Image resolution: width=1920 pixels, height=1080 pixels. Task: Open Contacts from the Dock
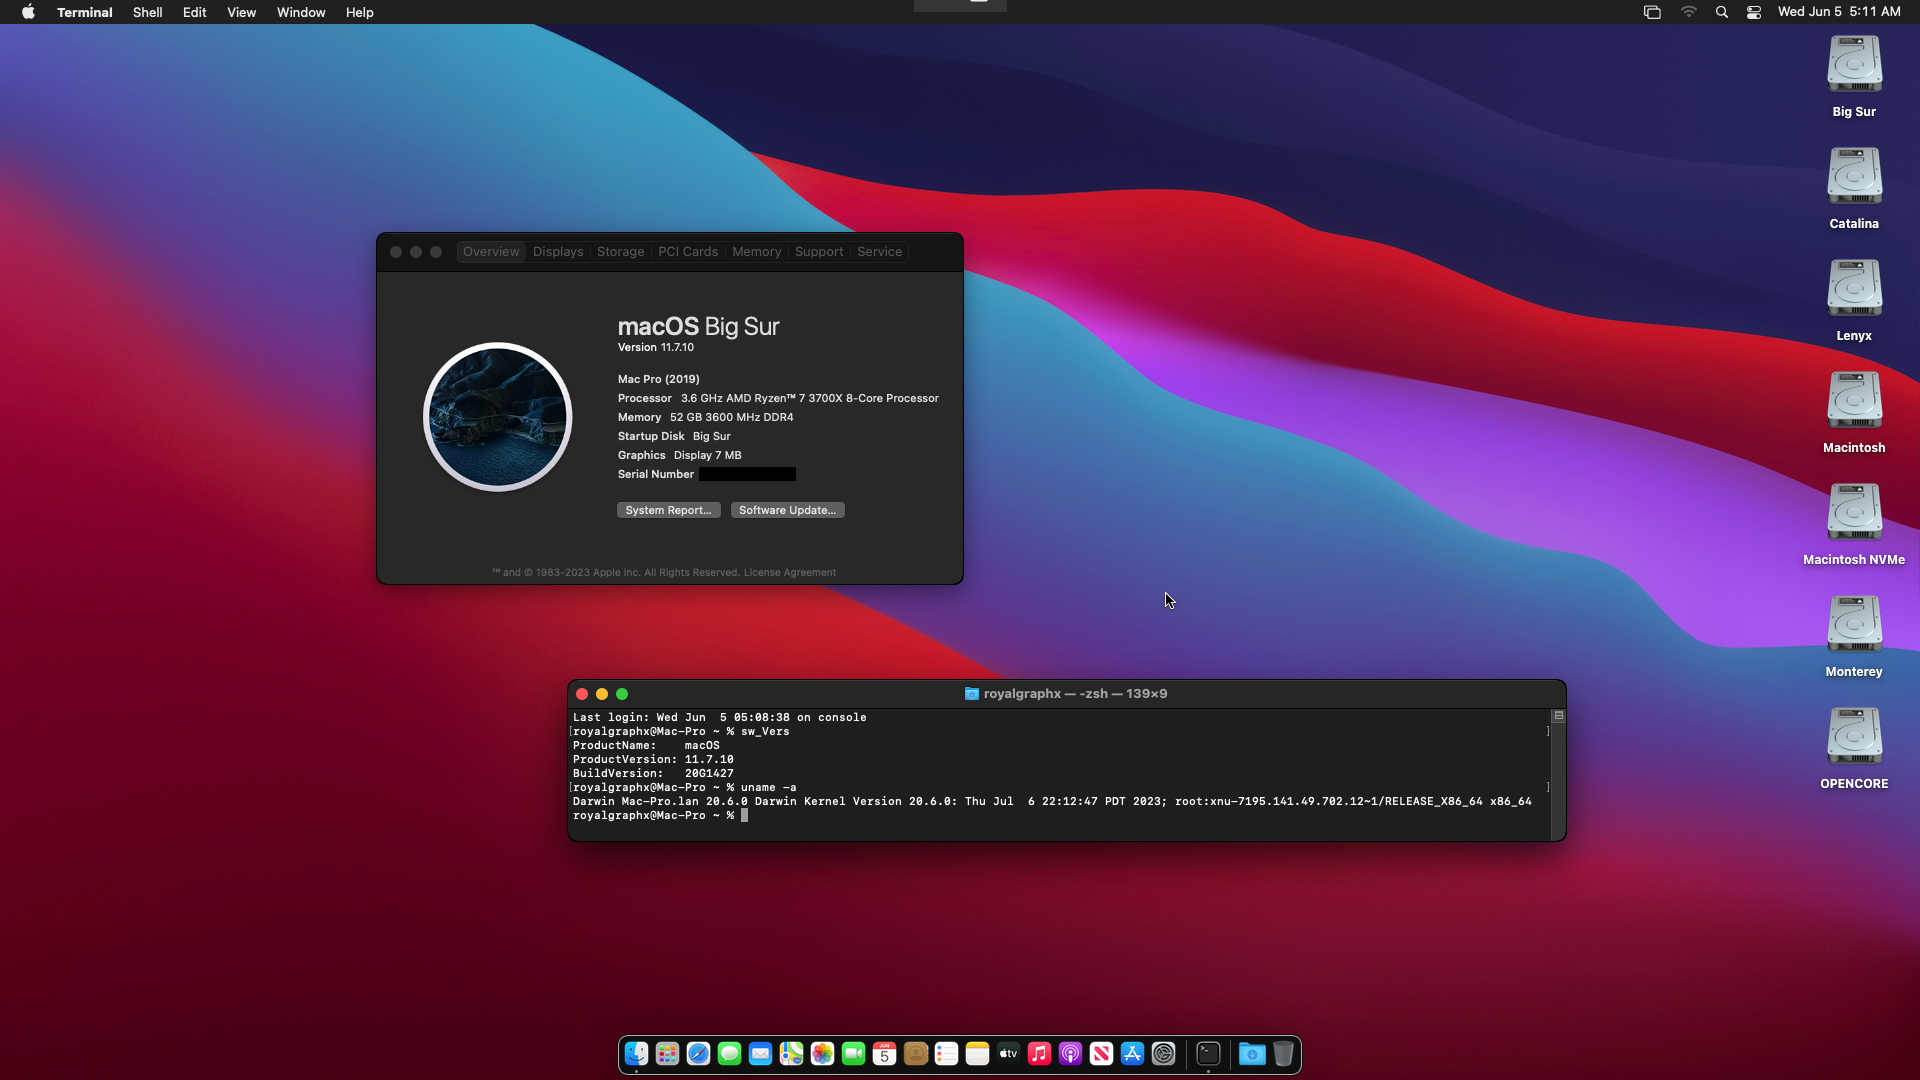915,1054
